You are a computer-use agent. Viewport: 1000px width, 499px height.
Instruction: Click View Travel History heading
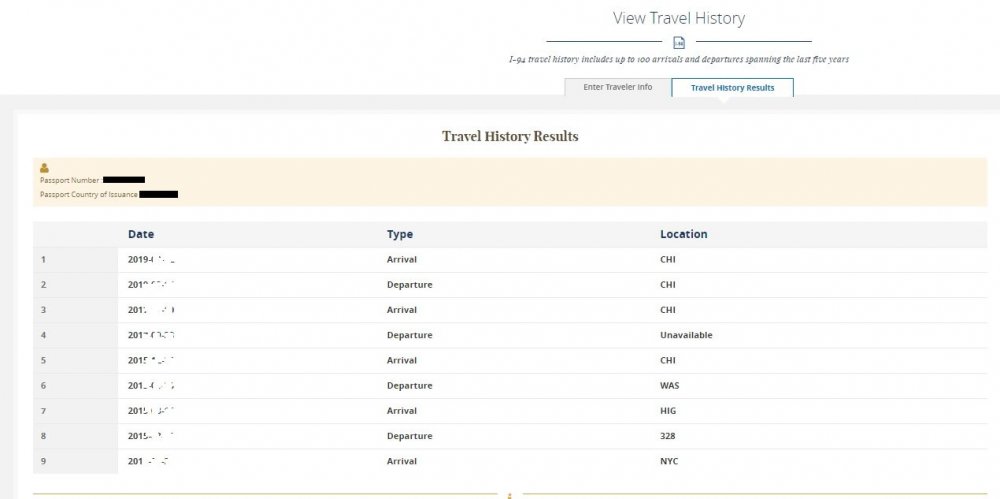(x=679, y=19)
